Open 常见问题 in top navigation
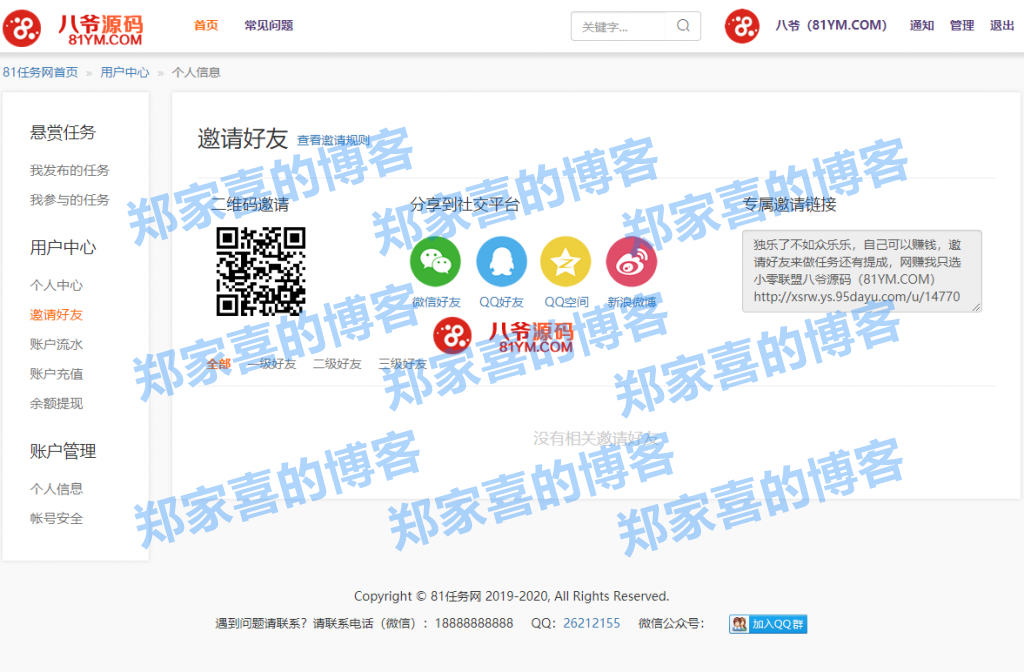 click(268, 25)
